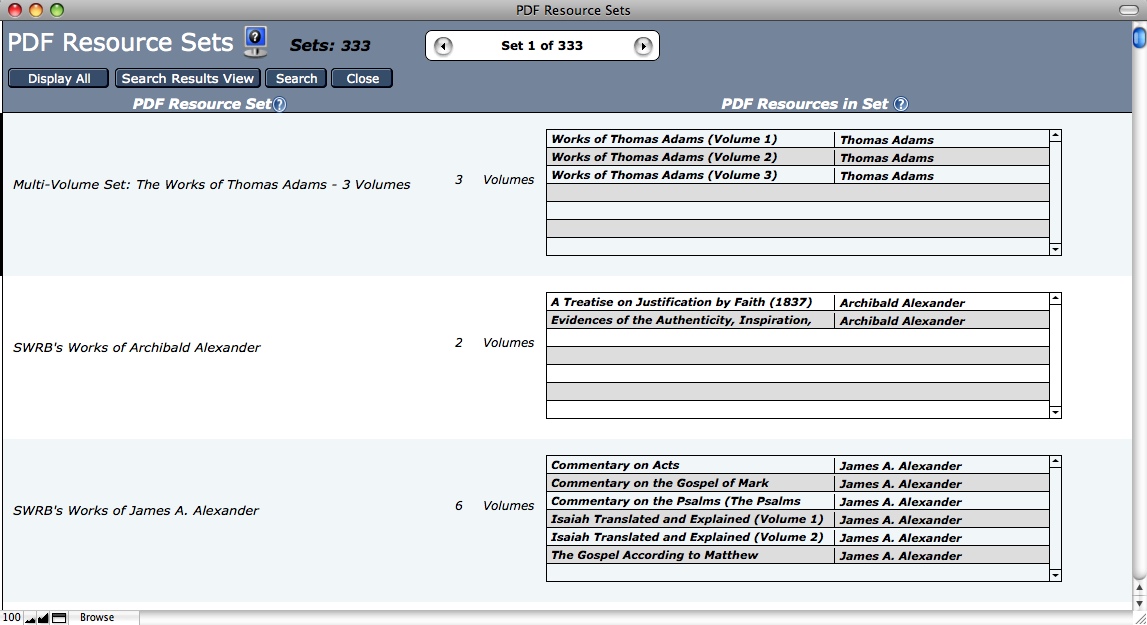
Task: Click the Sets: 333 count label
Action: [330, 45]
